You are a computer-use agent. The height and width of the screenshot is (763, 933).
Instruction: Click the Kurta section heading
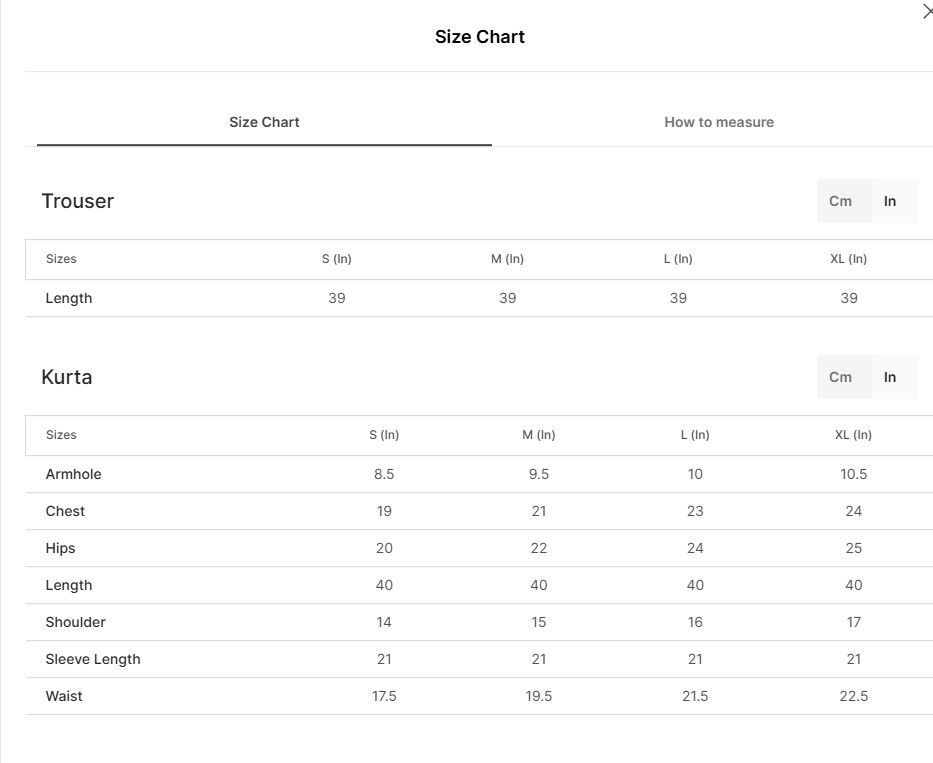67,377
